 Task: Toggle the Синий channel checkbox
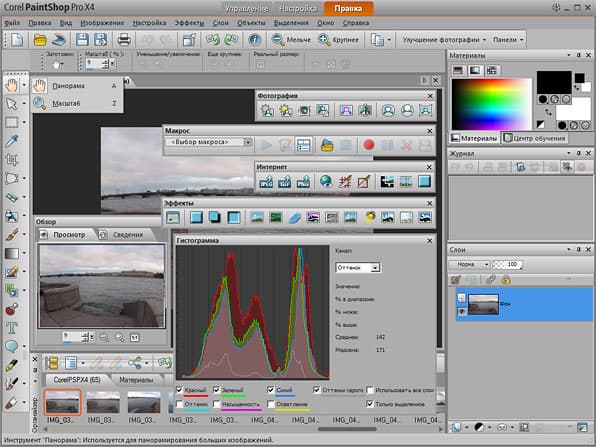(271, 390)
